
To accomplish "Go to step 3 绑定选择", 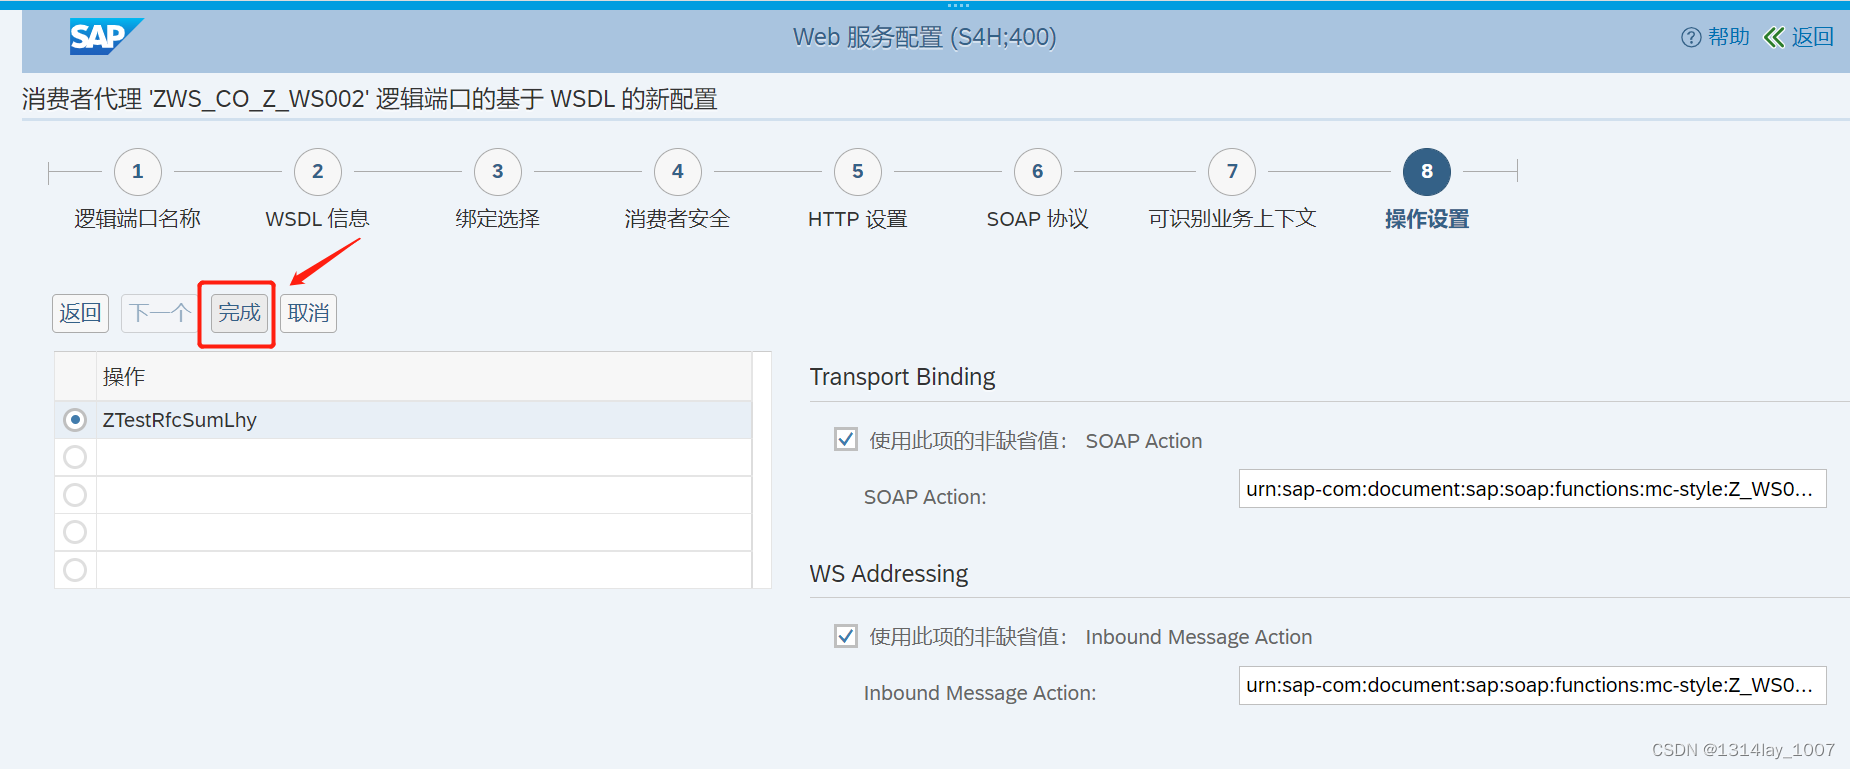I will 498,172.
